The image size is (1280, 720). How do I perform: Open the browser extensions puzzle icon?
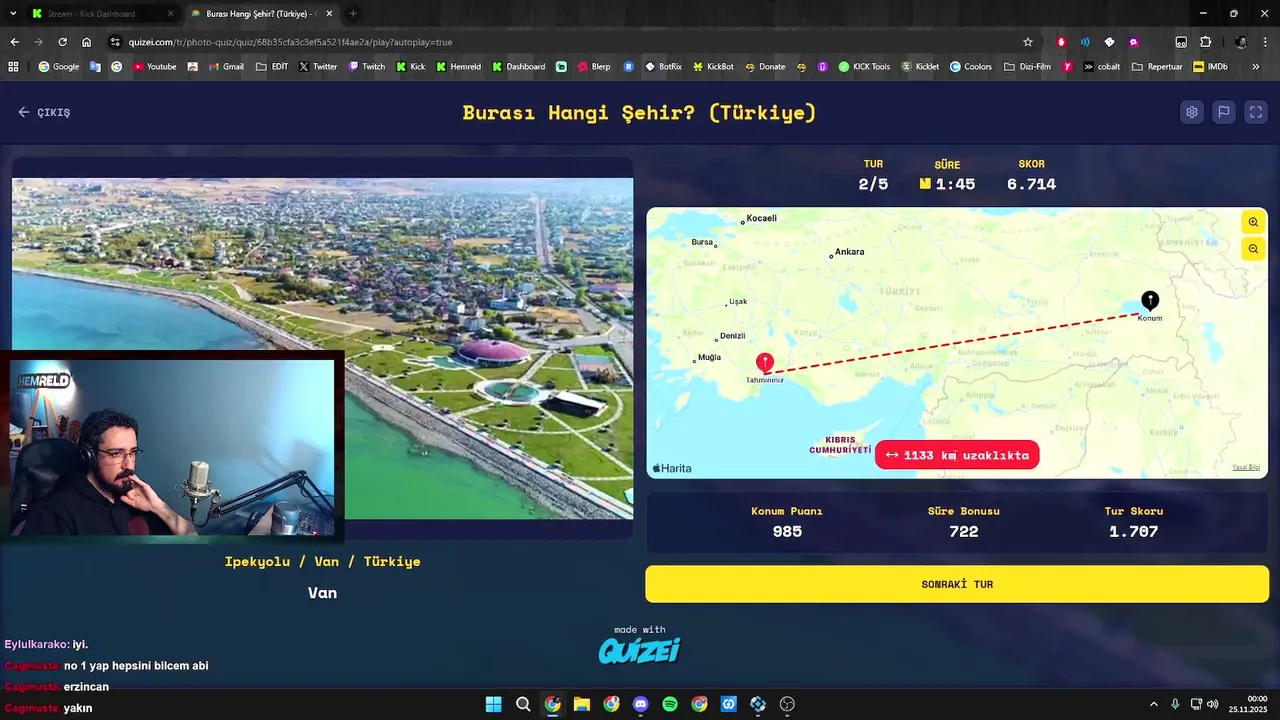tap(1205, 42)
